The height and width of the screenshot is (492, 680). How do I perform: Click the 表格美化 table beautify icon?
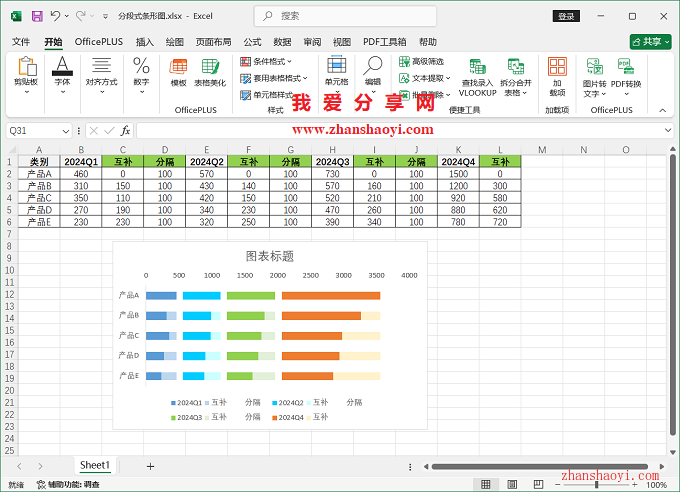pos(210,72)
